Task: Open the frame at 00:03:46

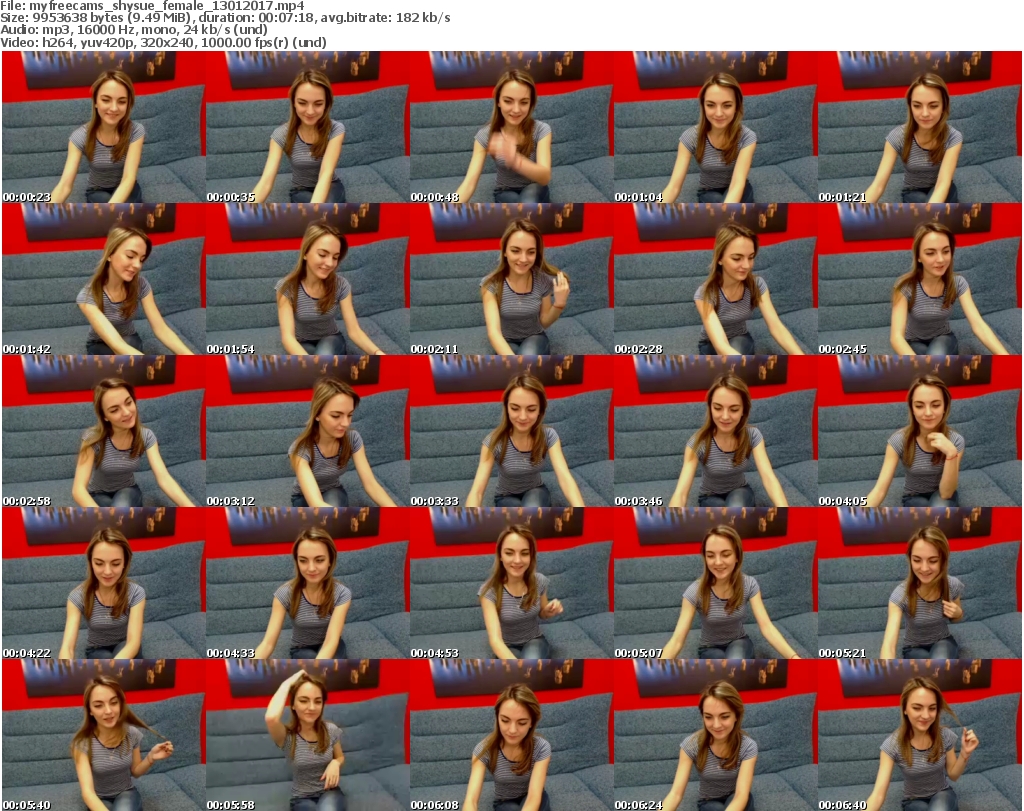Action: [x=715, y=432]
